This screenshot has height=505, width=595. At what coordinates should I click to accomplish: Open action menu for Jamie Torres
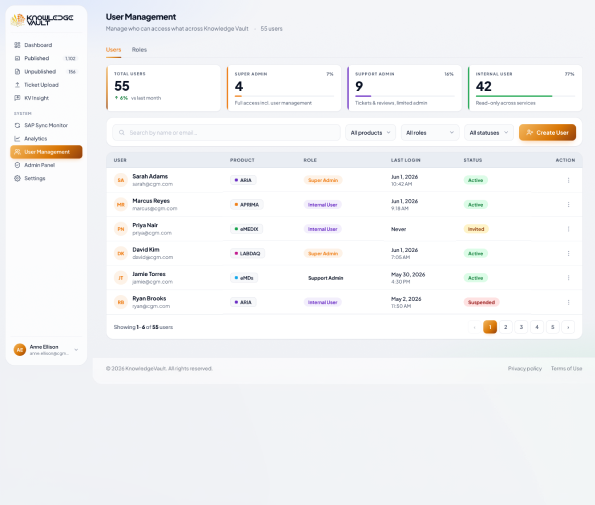pyautogui.click(x=568, y=278)
